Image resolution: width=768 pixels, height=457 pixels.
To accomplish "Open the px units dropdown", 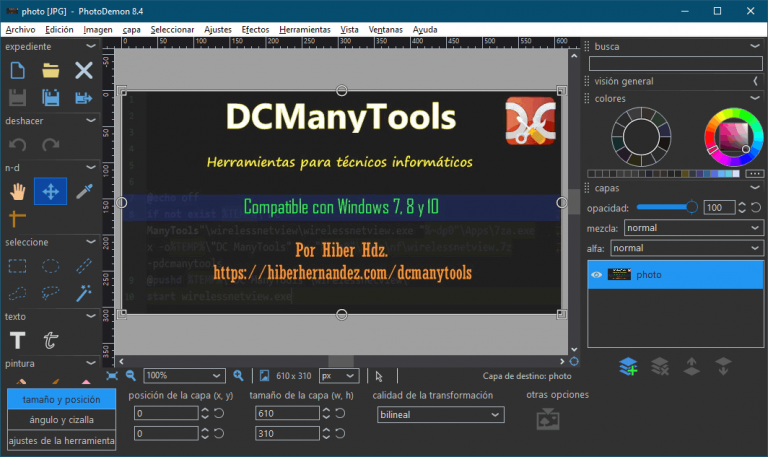I will (339, 376).
